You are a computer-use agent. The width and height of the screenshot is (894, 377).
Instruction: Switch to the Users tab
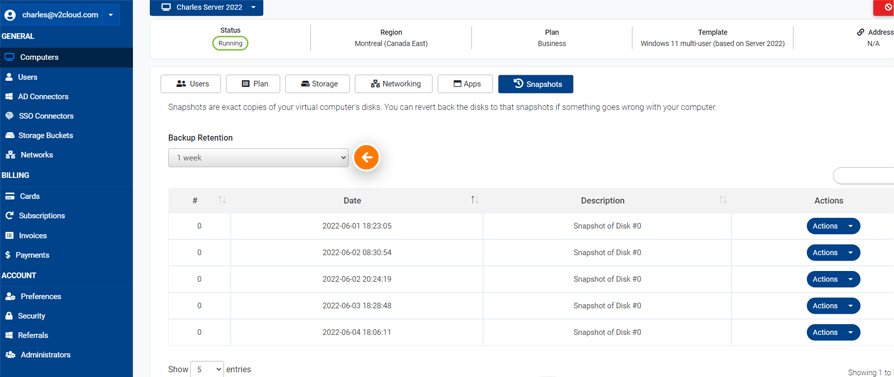click(x=191, y=84)
